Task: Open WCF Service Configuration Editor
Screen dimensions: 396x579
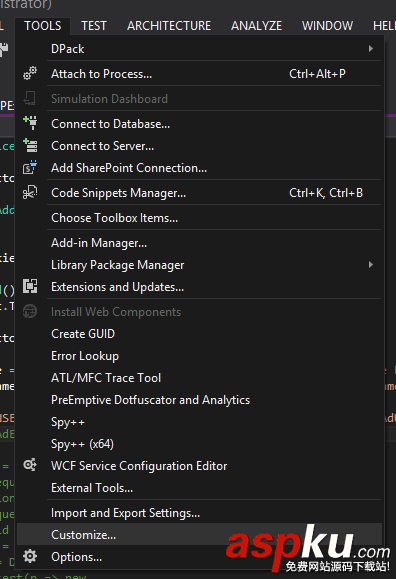Action: (199, 466)
